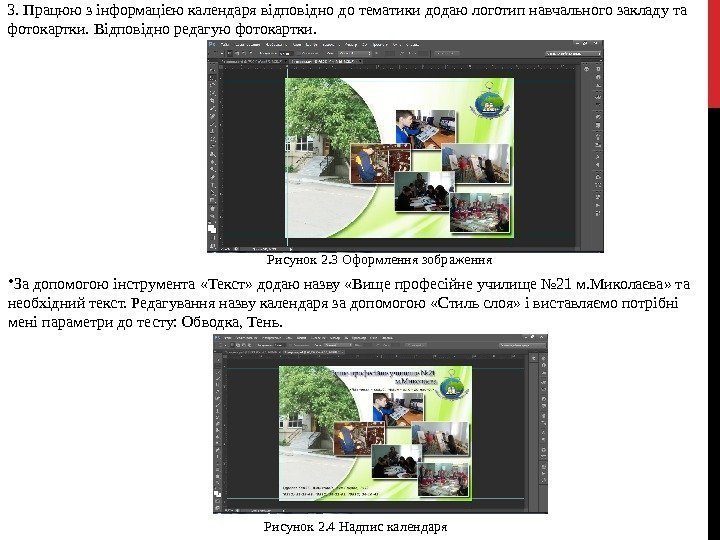Click the school logo on Figure 2.3 canvas

click(x=489, y=101)
